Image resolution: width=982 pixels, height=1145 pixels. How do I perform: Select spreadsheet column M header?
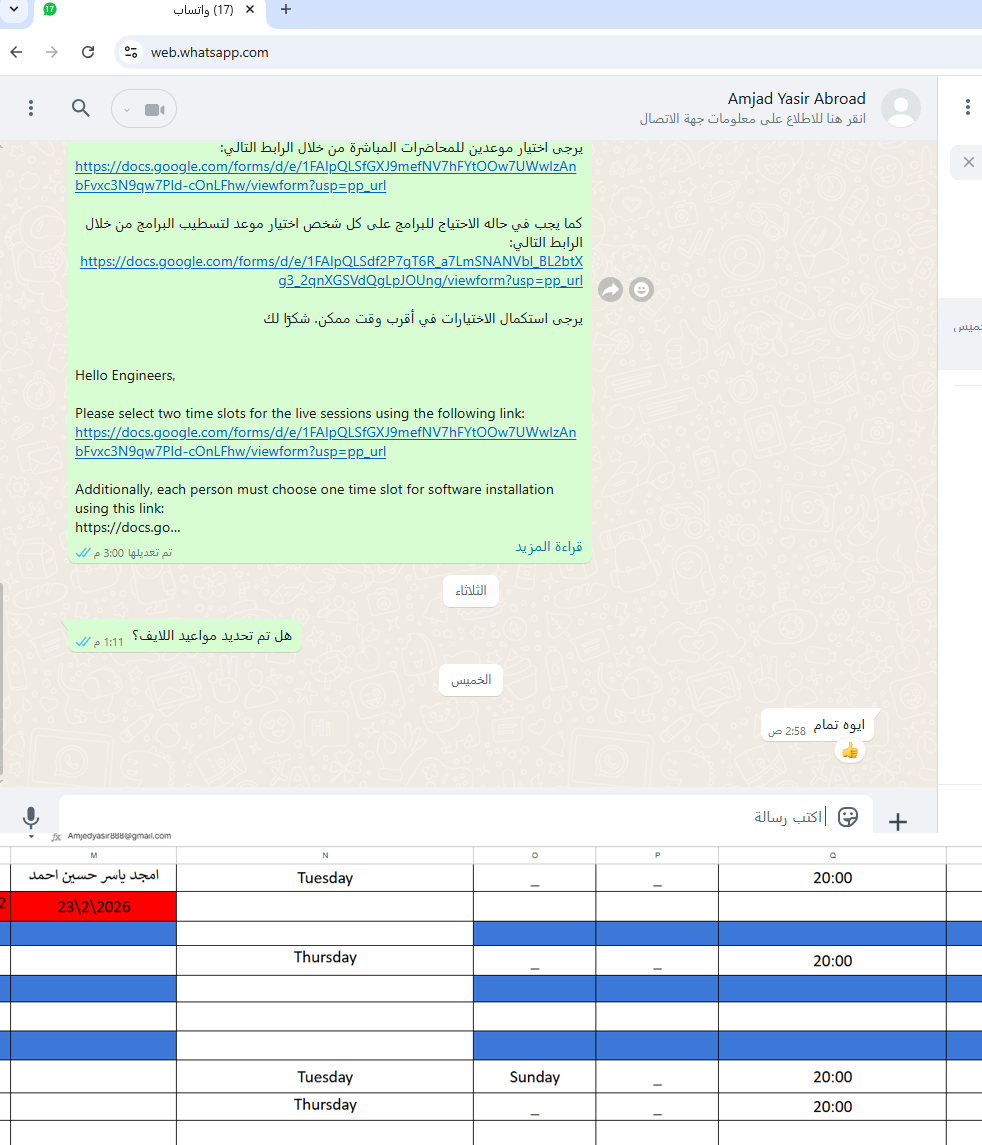click(93, 855)
